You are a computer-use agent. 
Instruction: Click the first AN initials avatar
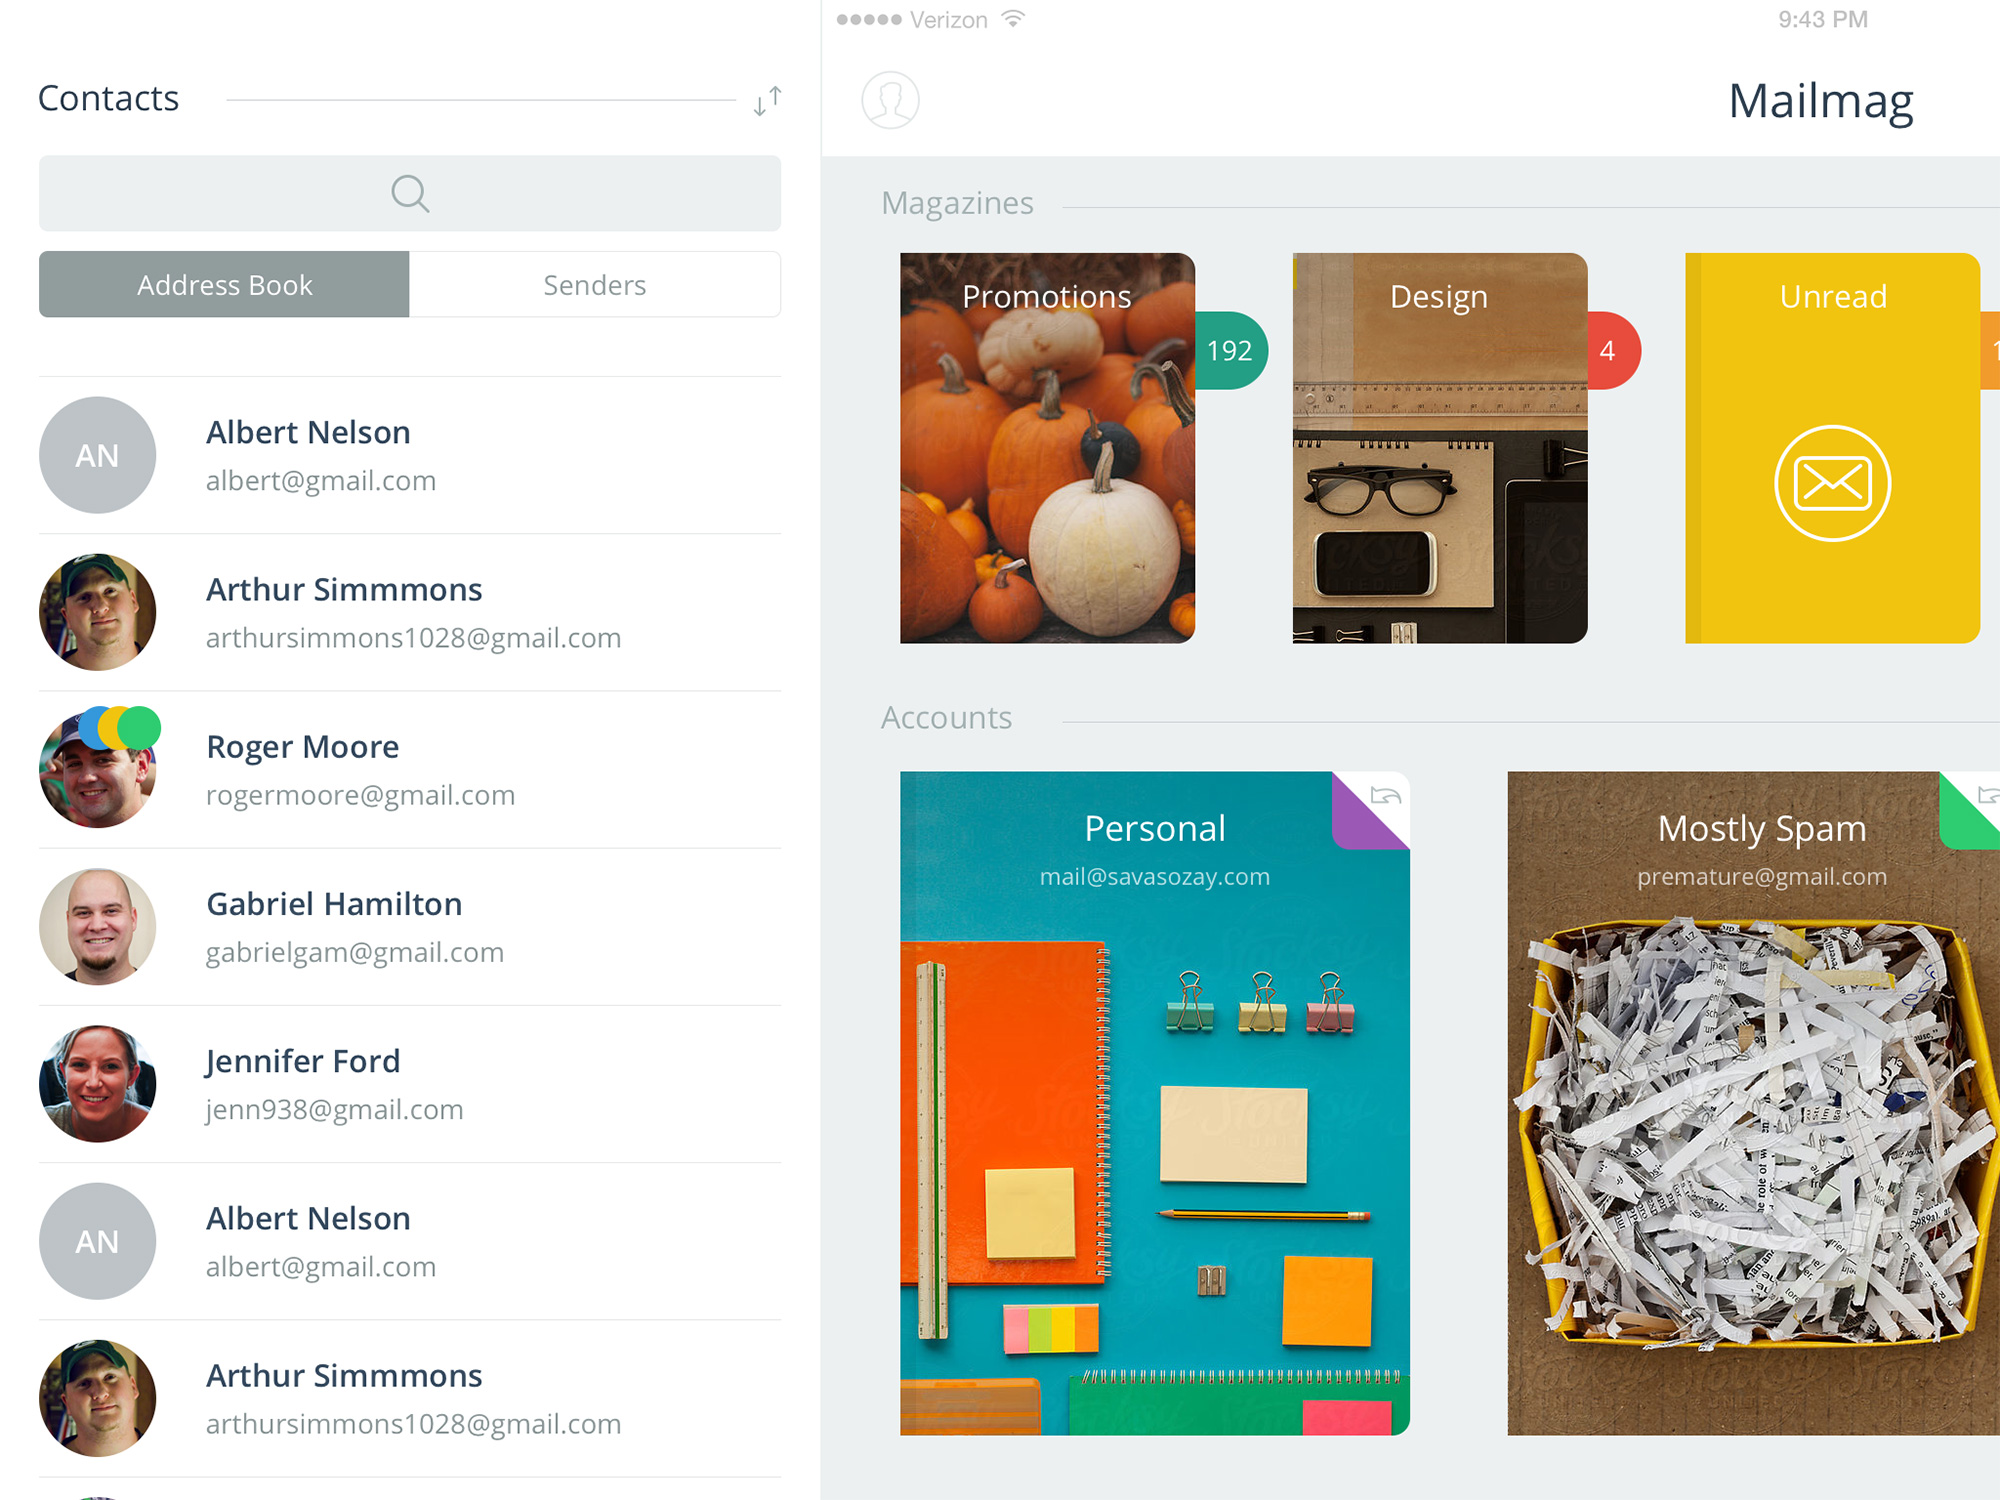click(x=97, y=455)
